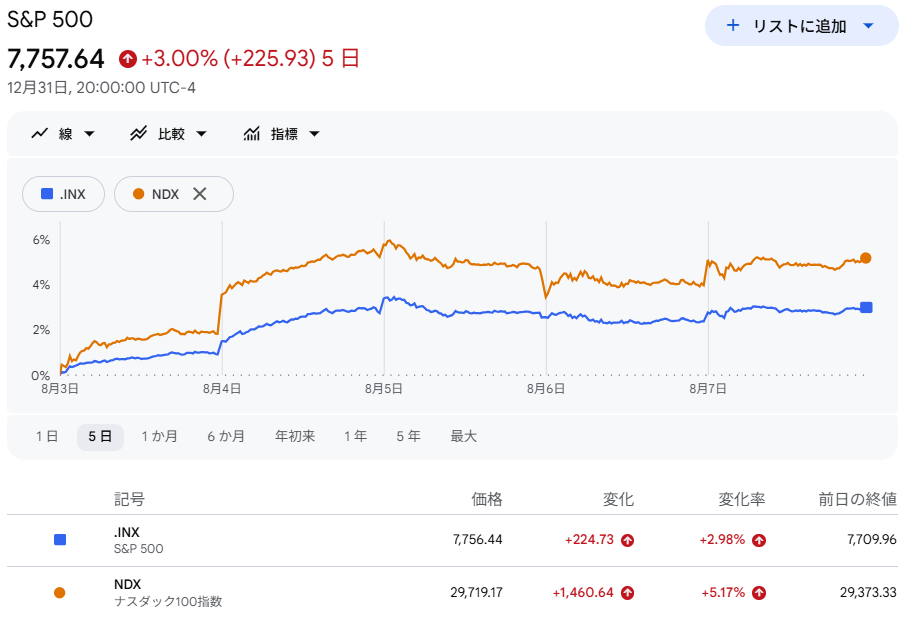Click the plus icon in リストに追加
The width and height of the screenshot is (917, 617).
click(732, 25)
